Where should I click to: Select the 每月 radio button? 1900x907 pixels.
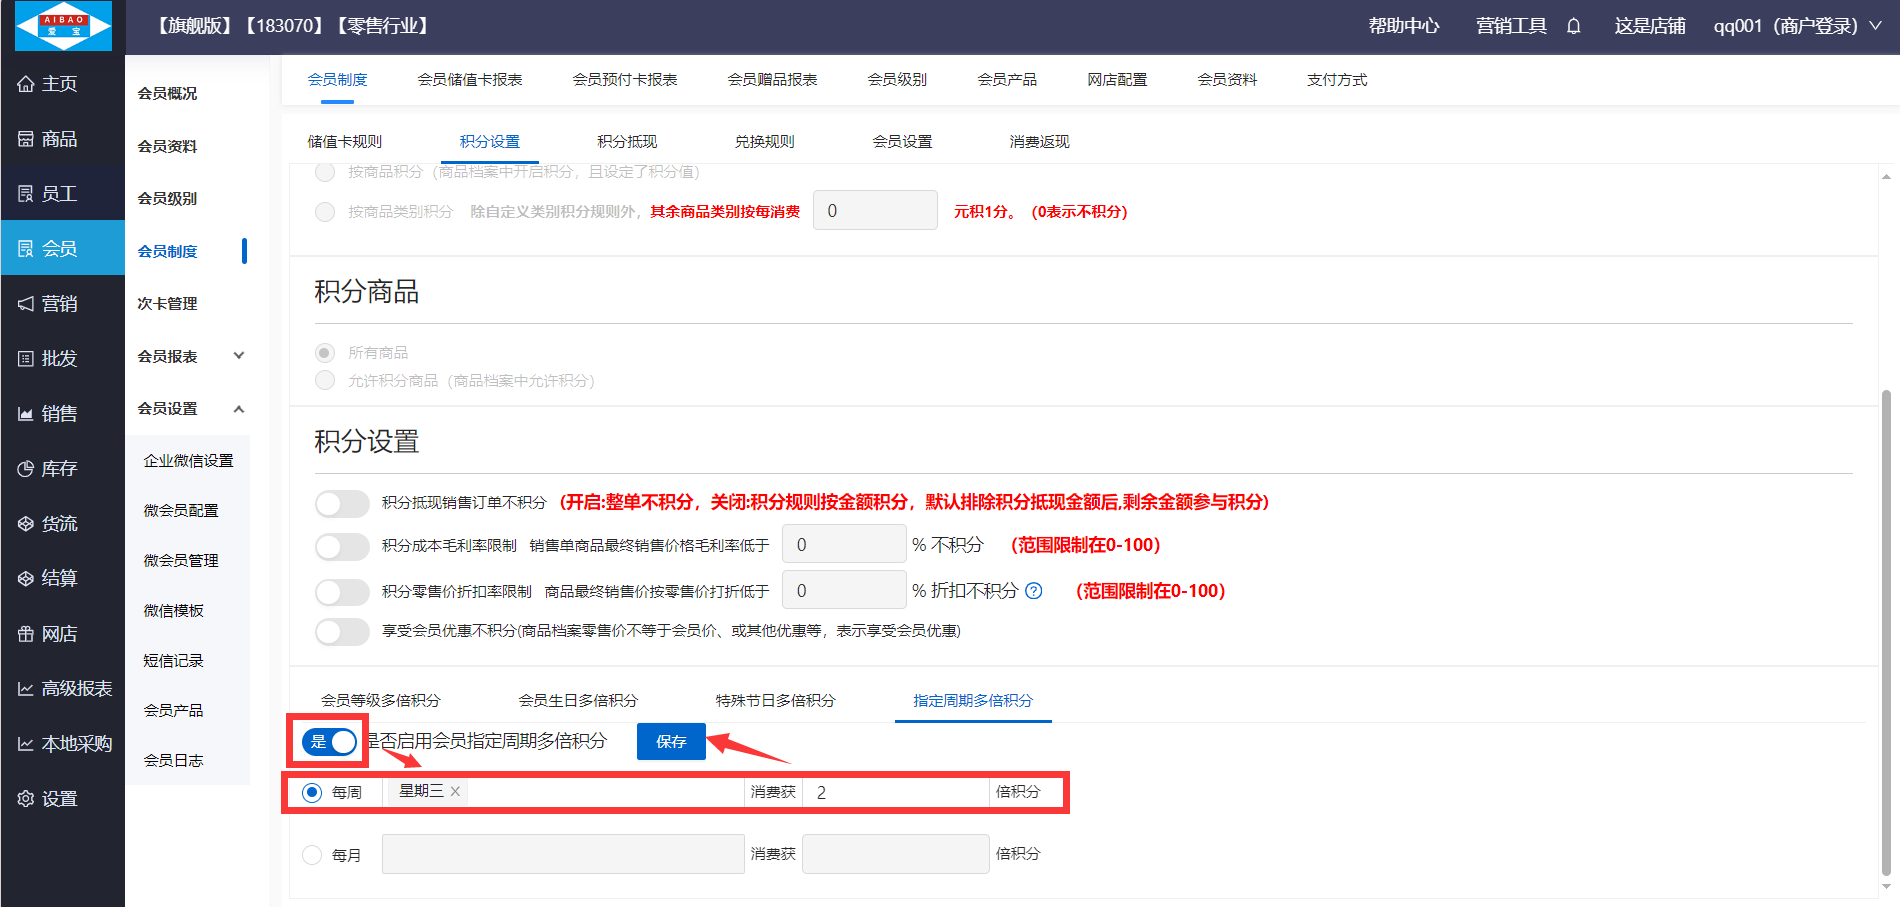coord(312,855)
